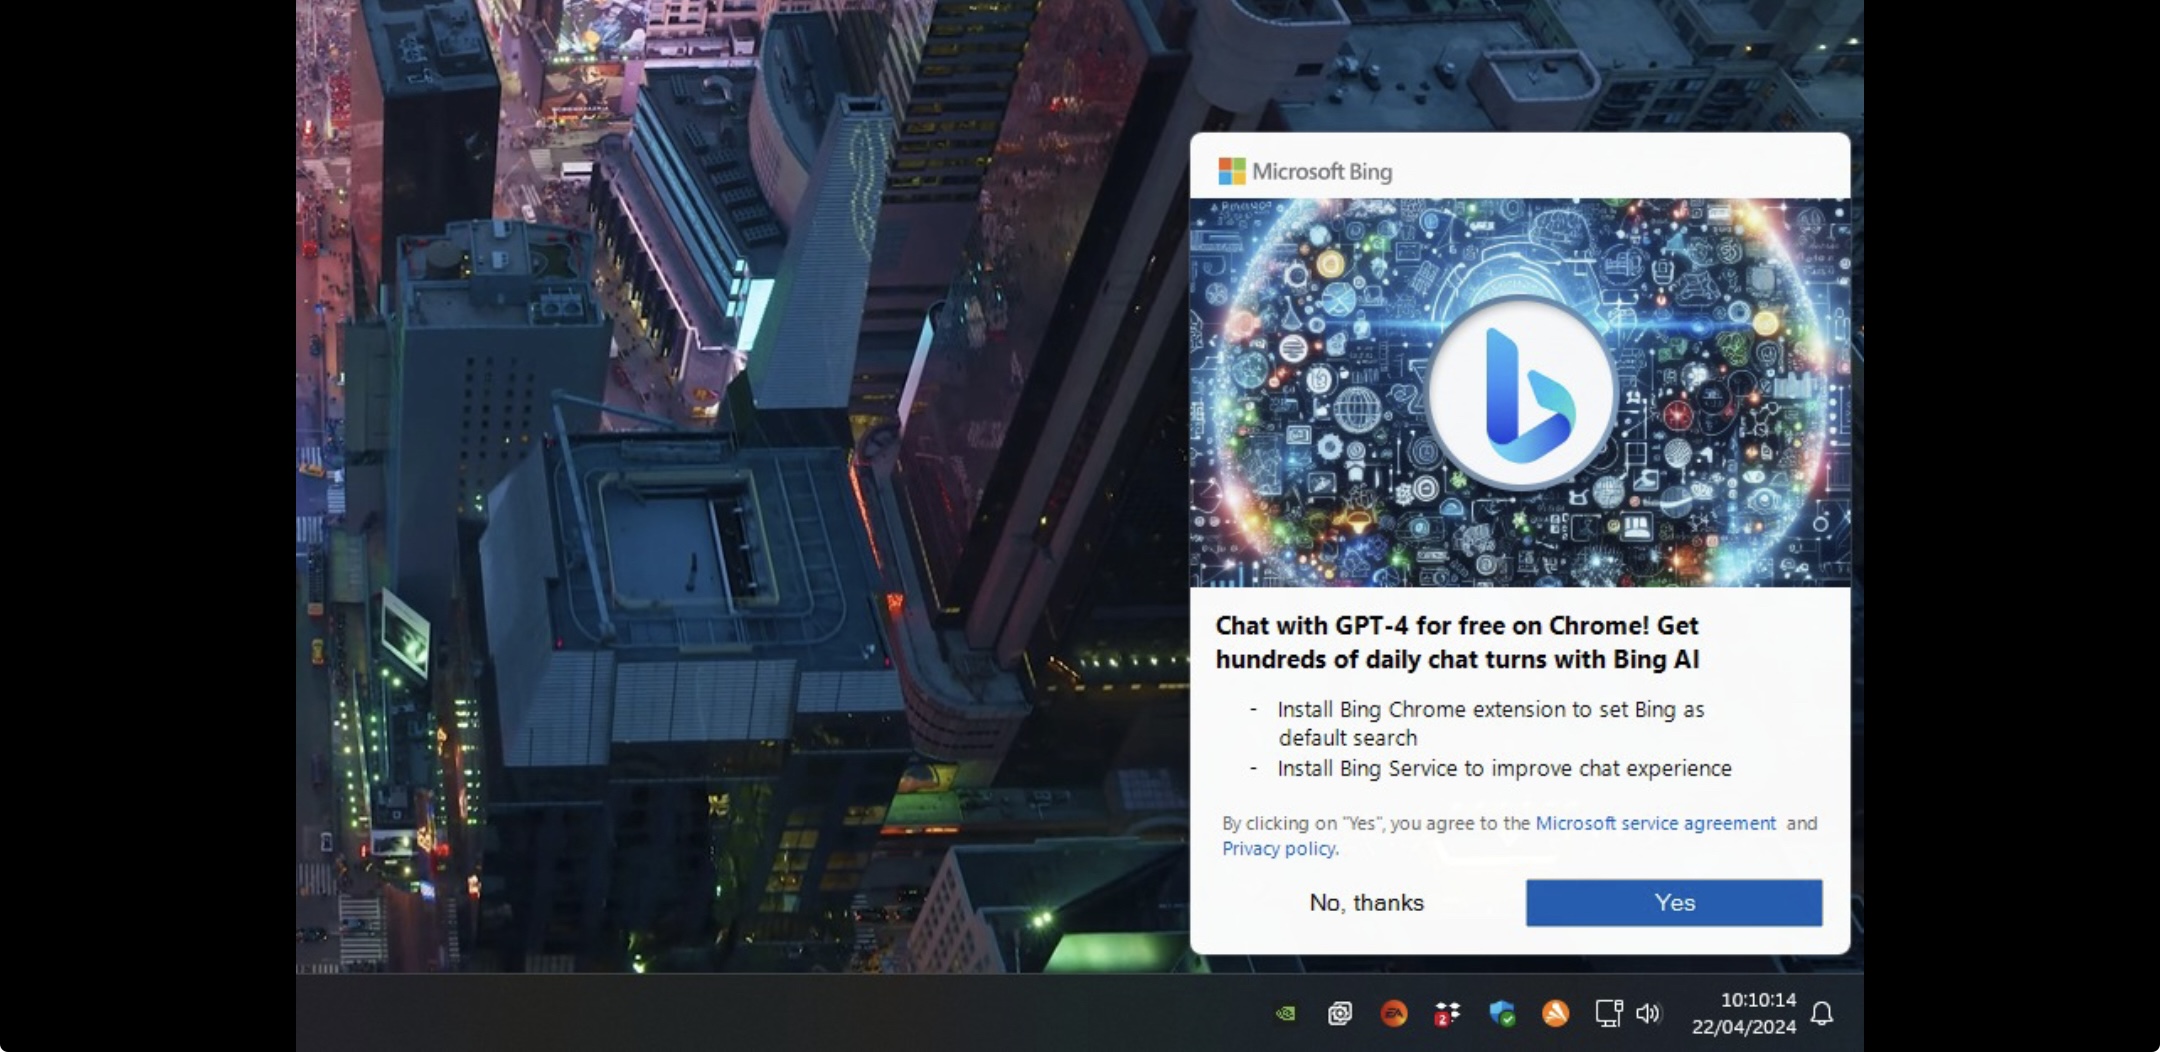Click 'Install Bing Service to improve chat experience' text
The width and height of the screenshot is (2160, 1052).
(x=1504, y=768)
